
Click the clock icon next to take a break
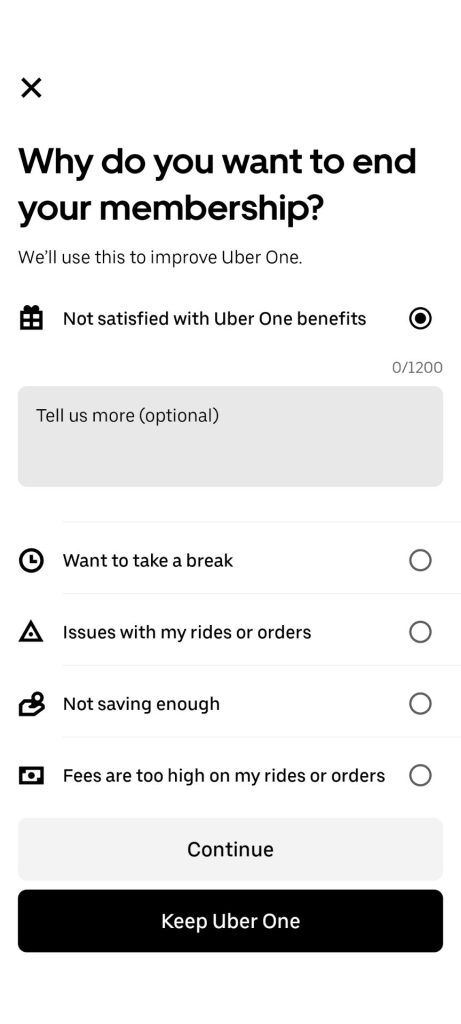31,560
